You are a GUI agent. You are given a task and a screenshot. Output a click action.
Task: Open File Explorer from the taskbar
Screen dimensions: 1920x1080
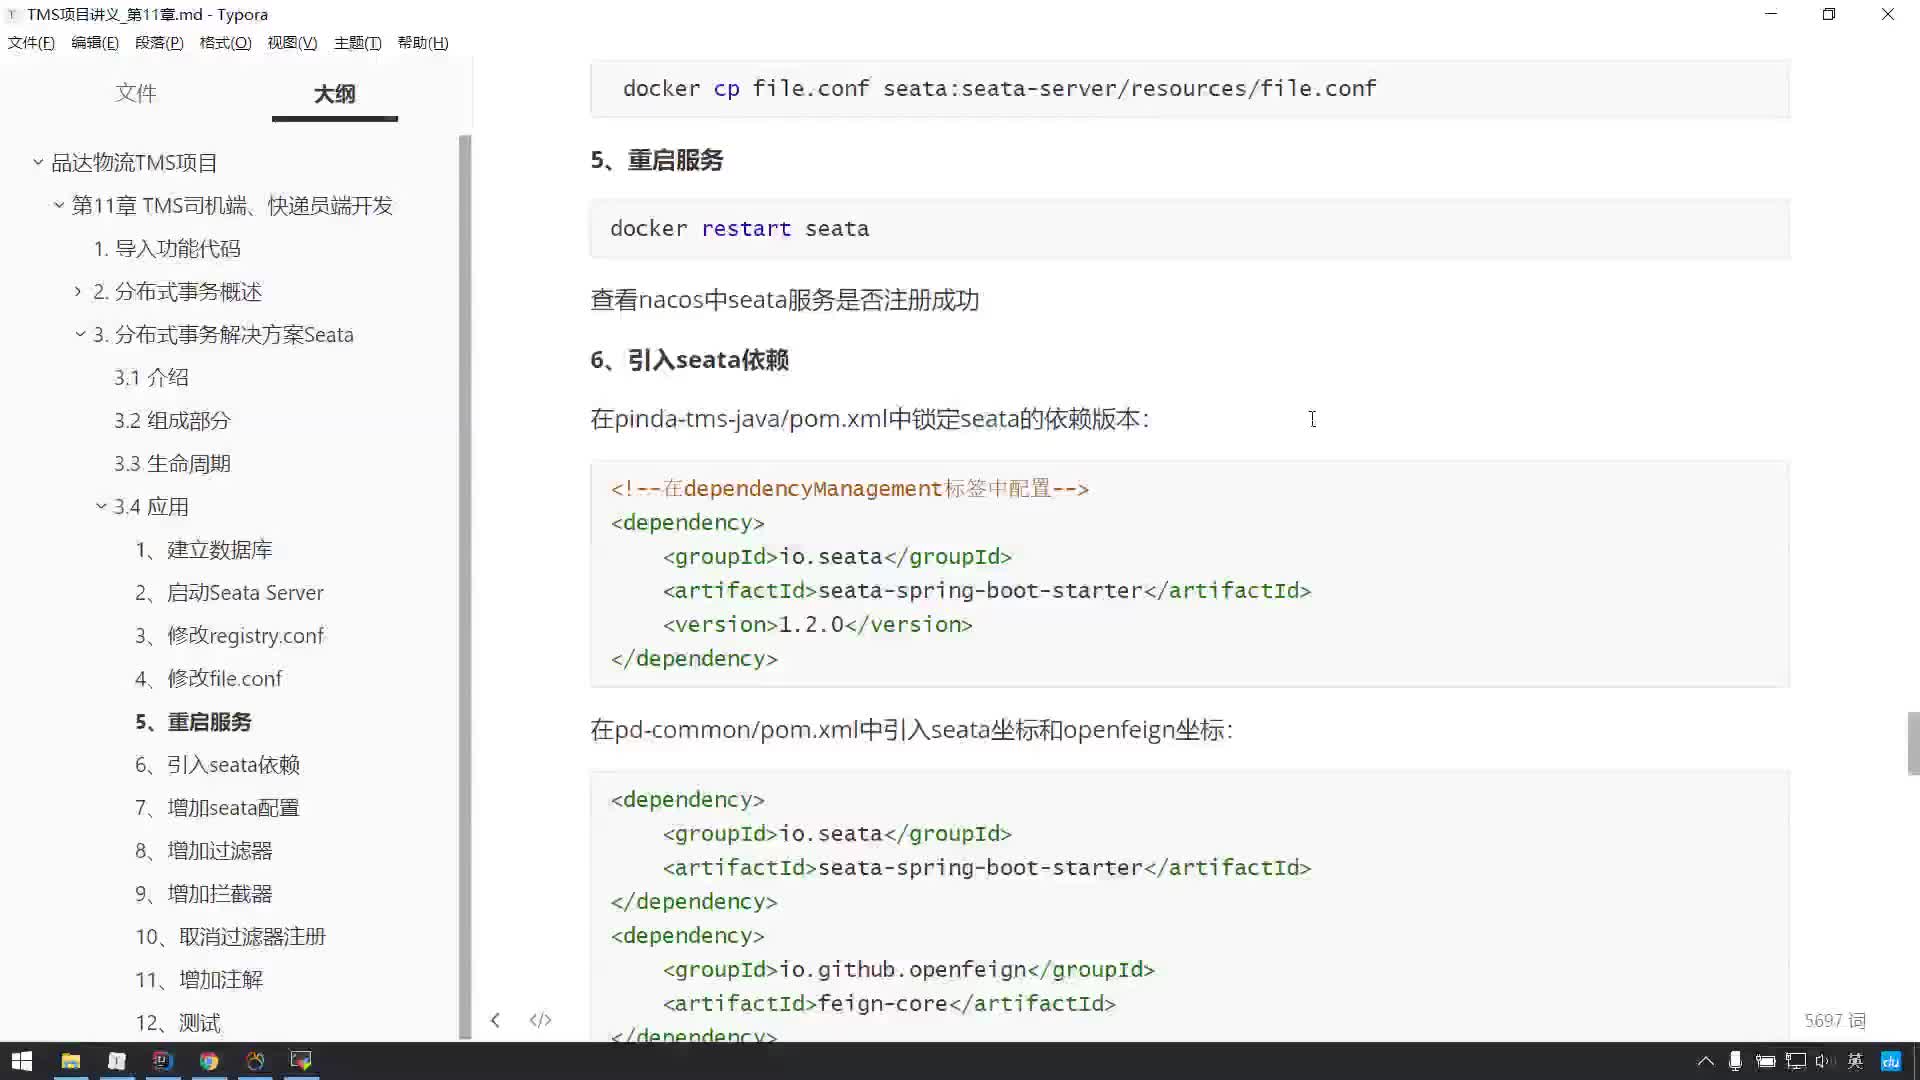tap(71, 1061)
